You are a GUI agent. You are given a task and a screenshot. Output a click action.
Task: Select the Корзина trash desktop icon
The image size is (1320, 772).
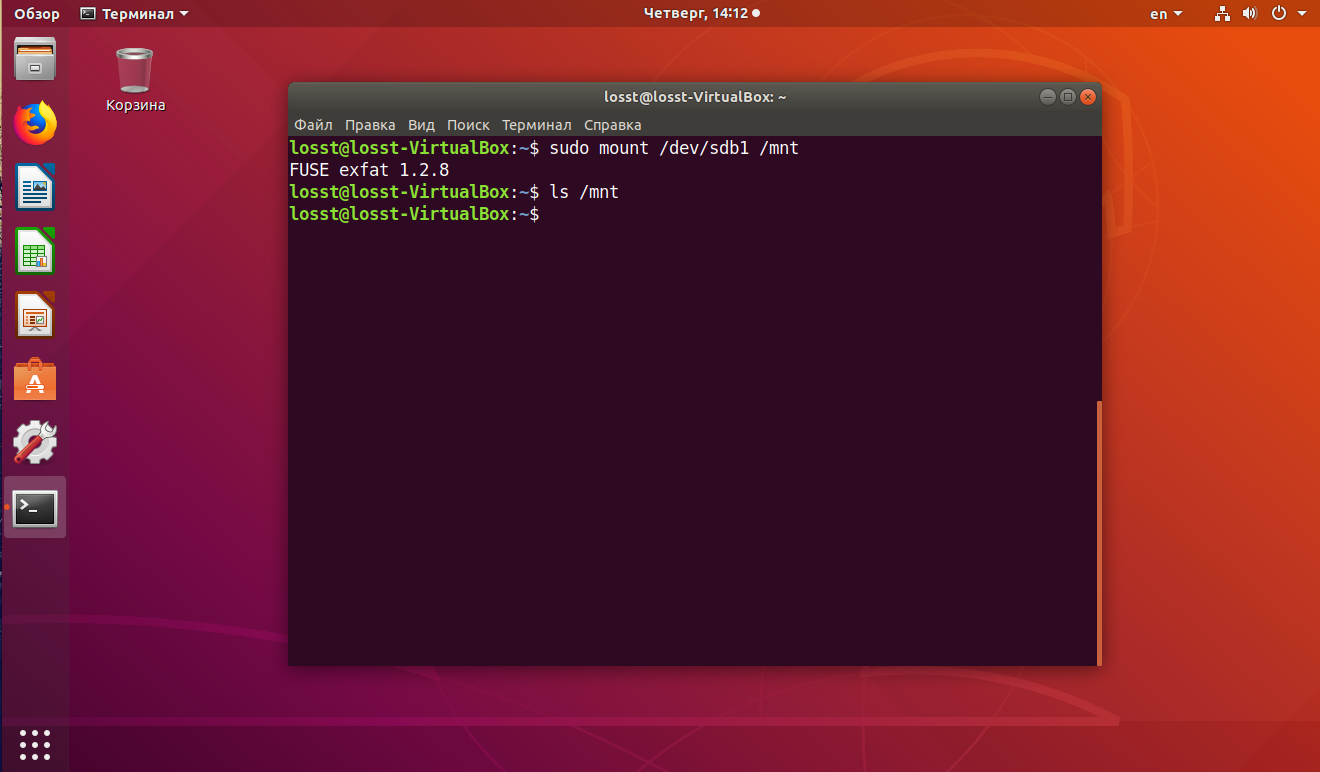[x=135, y=80]
